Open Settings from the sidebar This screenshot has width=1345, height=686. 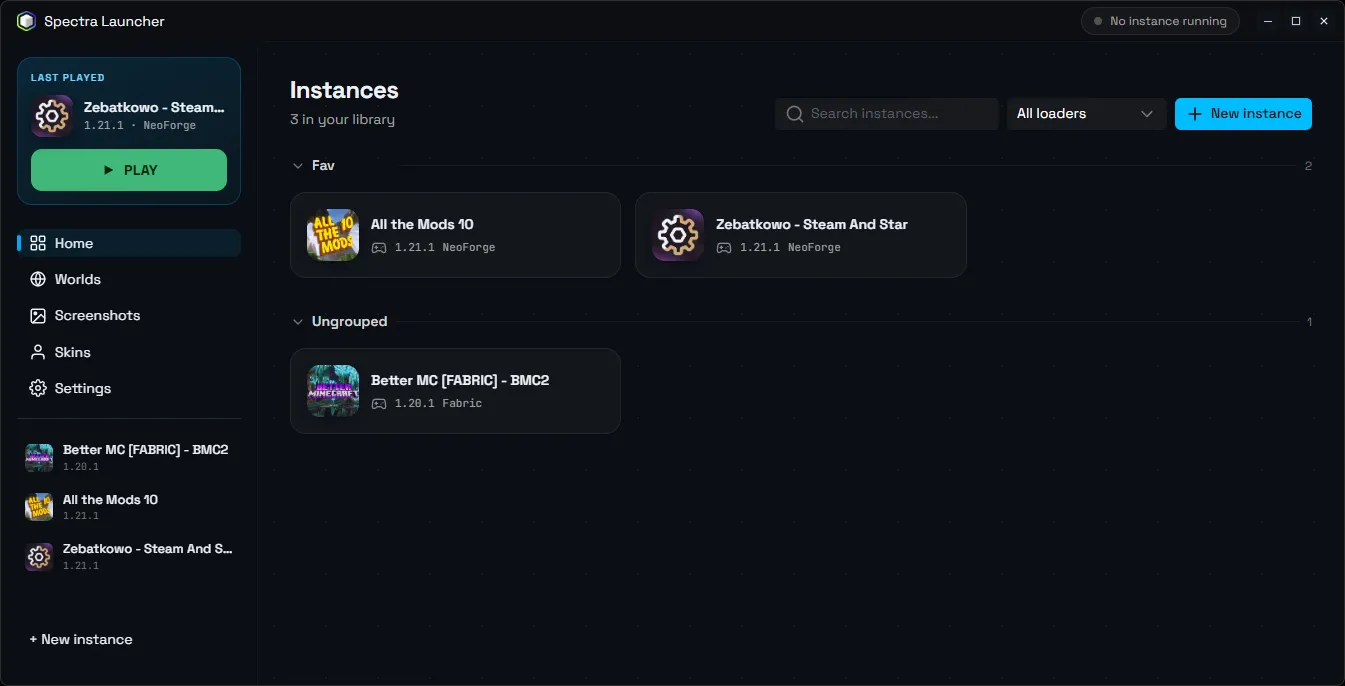click(x=129, y=388)
